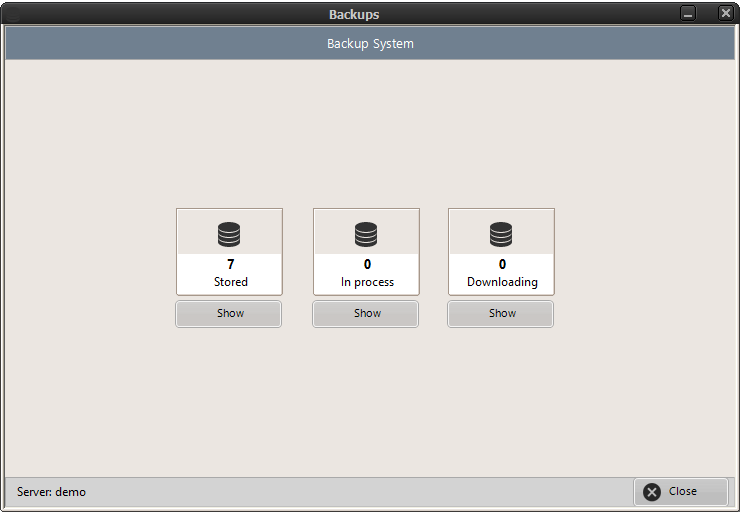Click the Backup System header

[x=370, y=43]
